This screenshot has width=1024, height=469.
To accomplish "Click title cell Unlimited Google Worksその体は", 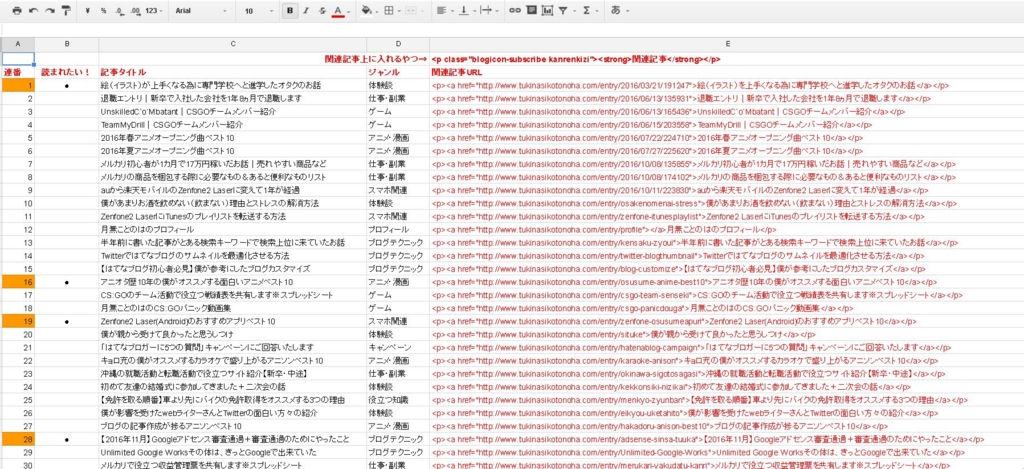I will pyautogui.click(x=232, y=452).
